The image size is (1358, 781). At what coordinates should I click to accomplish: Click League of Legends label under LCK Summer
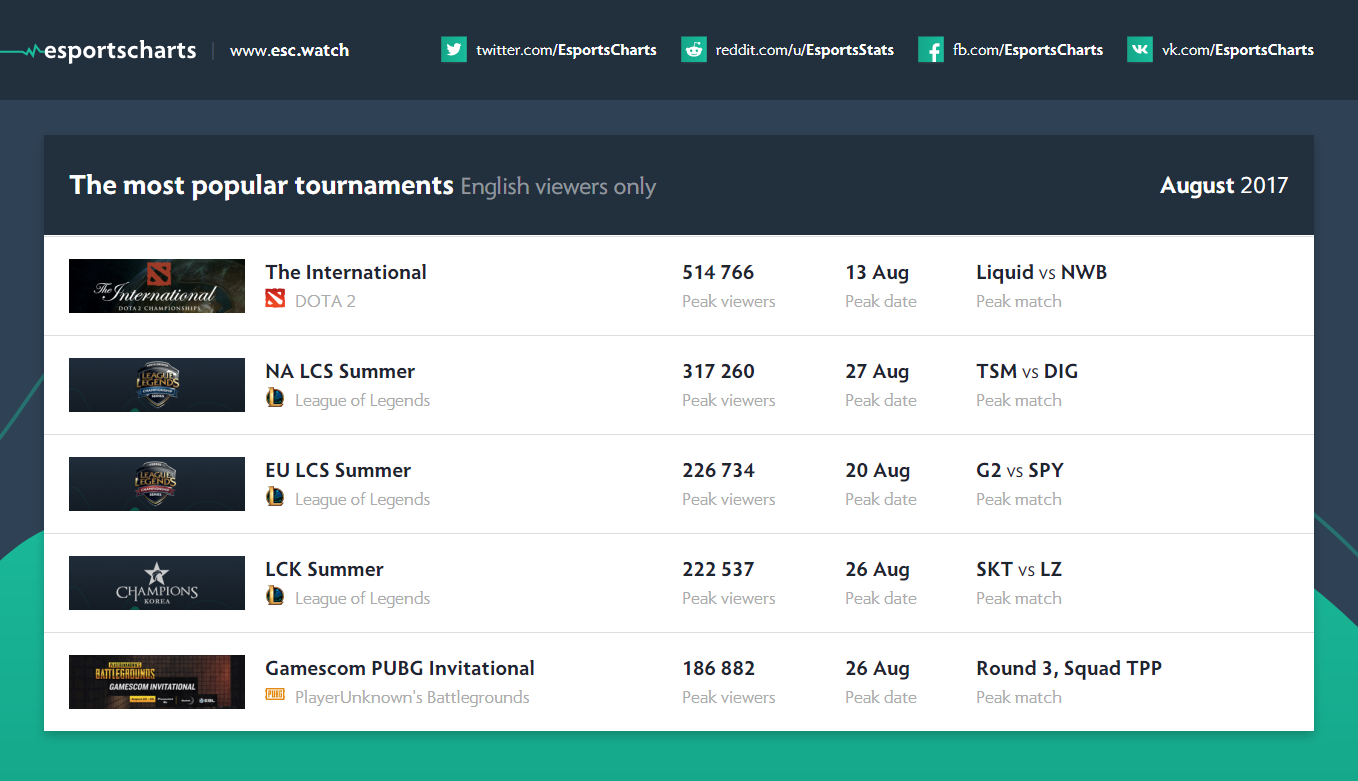click(x=362, y=598)
